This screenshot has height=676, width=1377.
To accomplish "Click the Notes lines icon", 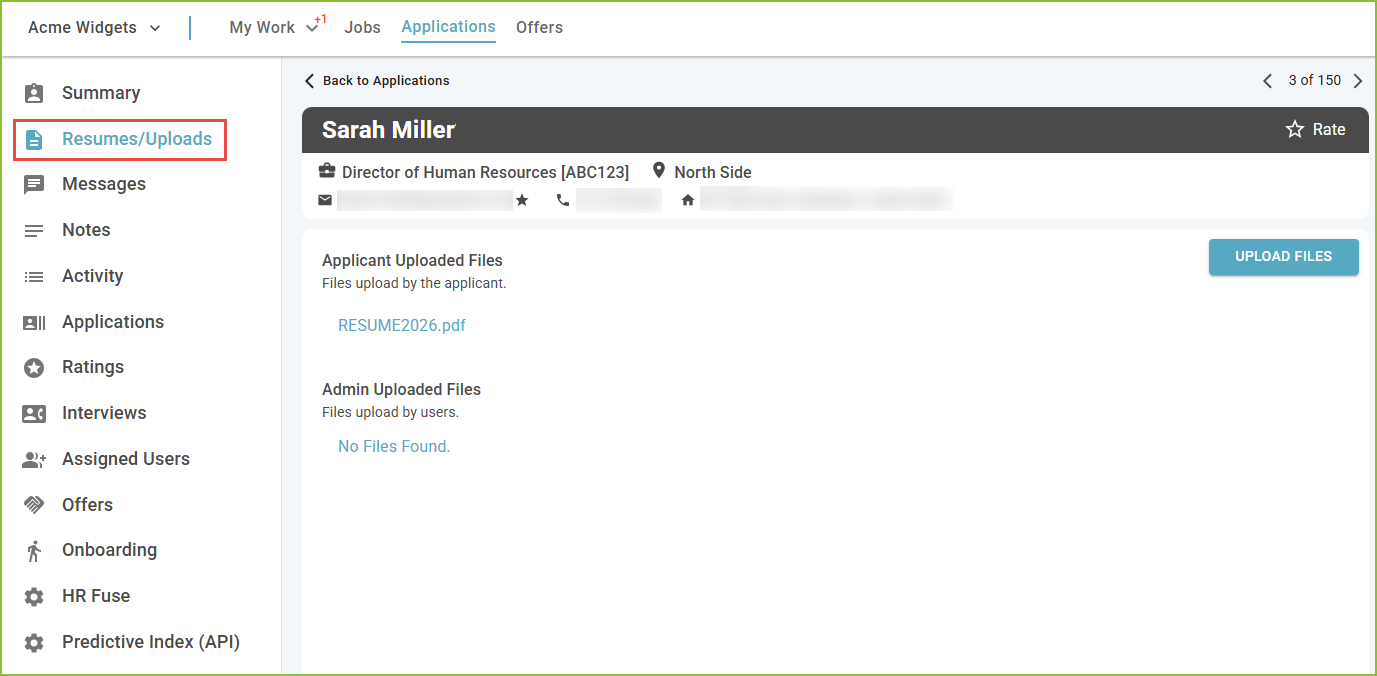I will pyautogui.click(x=34, y=230).
